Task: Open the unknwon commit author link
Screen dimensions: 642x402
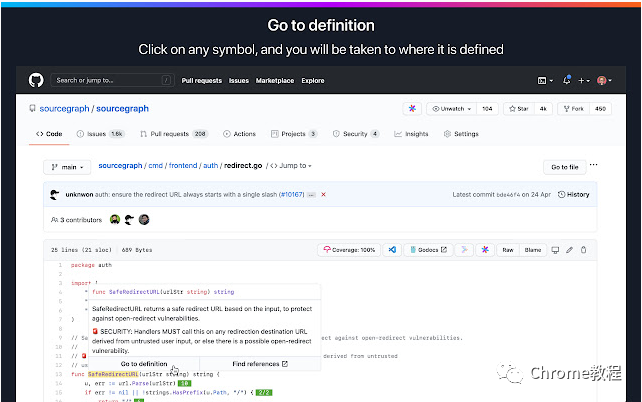Action: [79, 194]
